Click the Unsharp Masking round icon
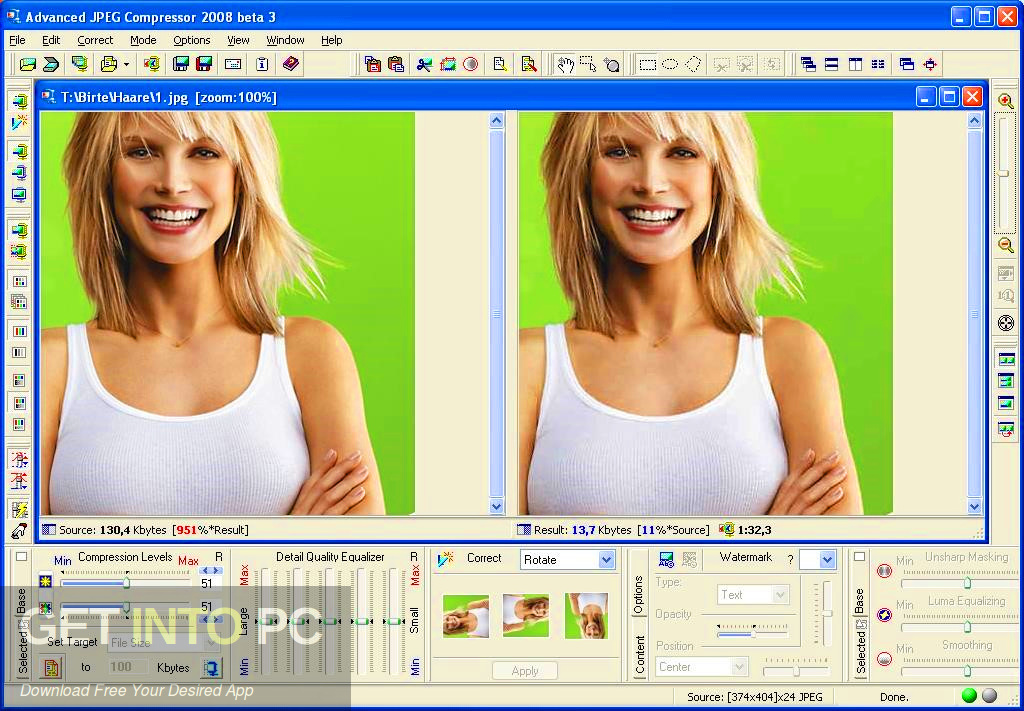The width and height of the screenshot is (1024, 711). point(884,571)
